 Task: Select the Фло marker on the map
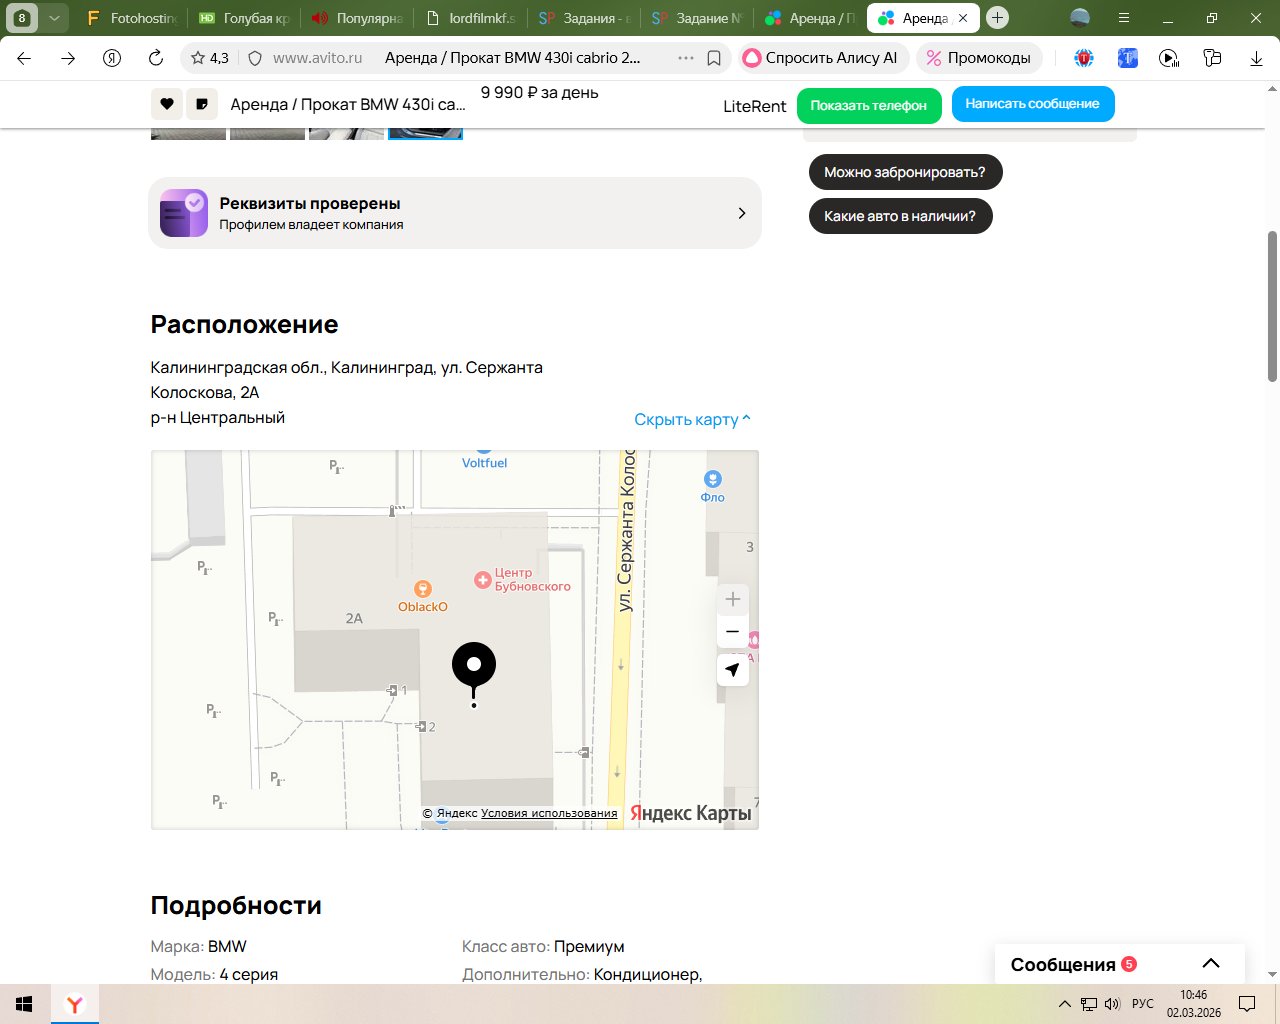tap(713, 486)
